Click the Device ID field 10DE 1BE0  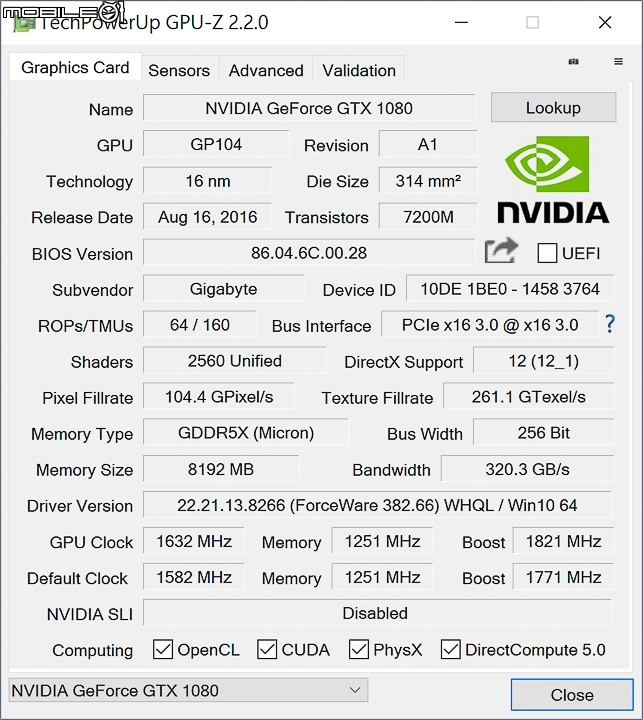click(510, 288)
